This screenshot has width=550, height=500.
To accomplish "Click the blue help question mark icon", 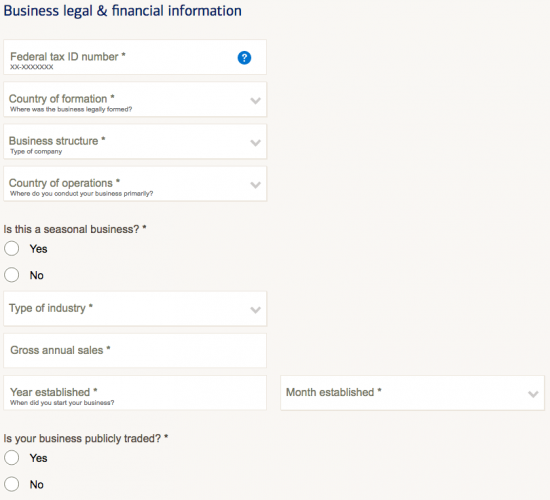I will [x=244, y=58].
